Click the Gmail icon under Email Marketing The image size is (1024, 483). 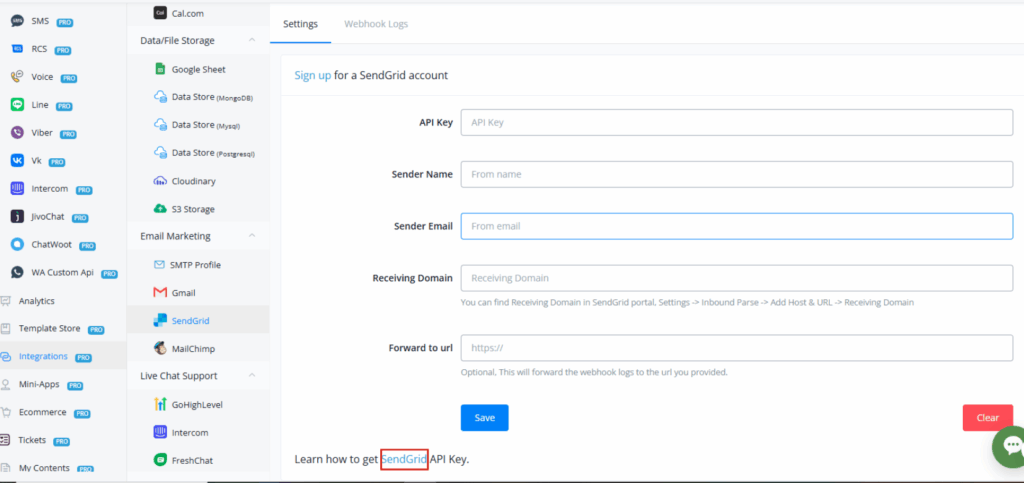coord(160,293)
